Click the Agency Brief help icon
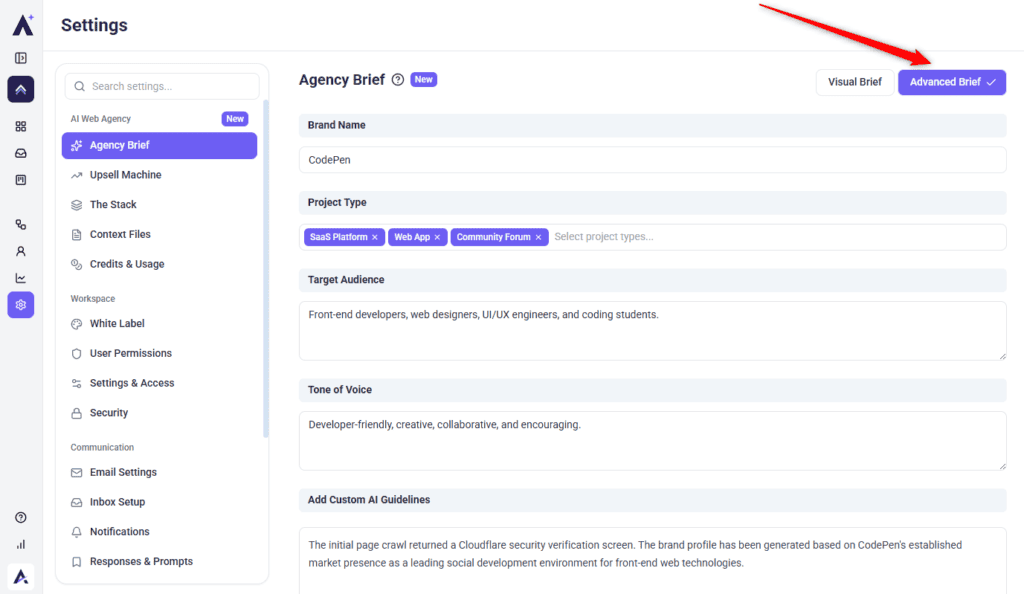 398,80
